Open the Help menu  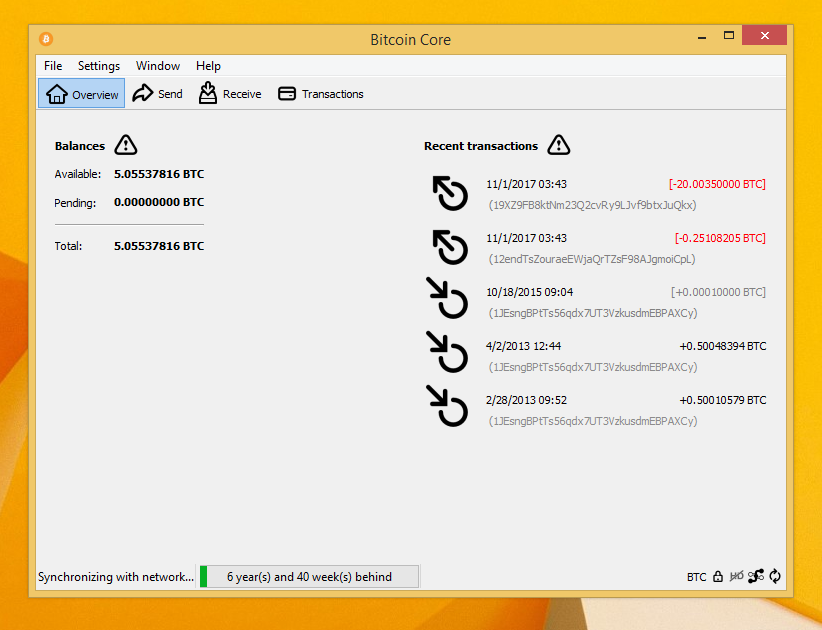point(208,66)
